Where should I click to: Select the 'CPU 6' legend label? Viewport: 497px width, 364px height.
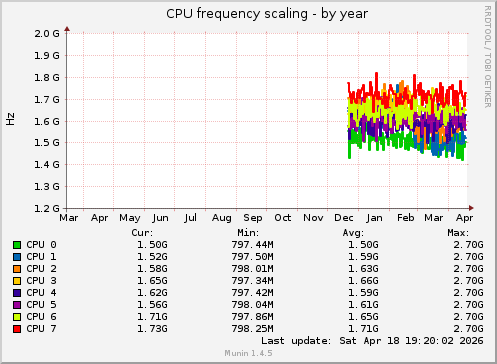pyautogui.click(x=41, y=317)
